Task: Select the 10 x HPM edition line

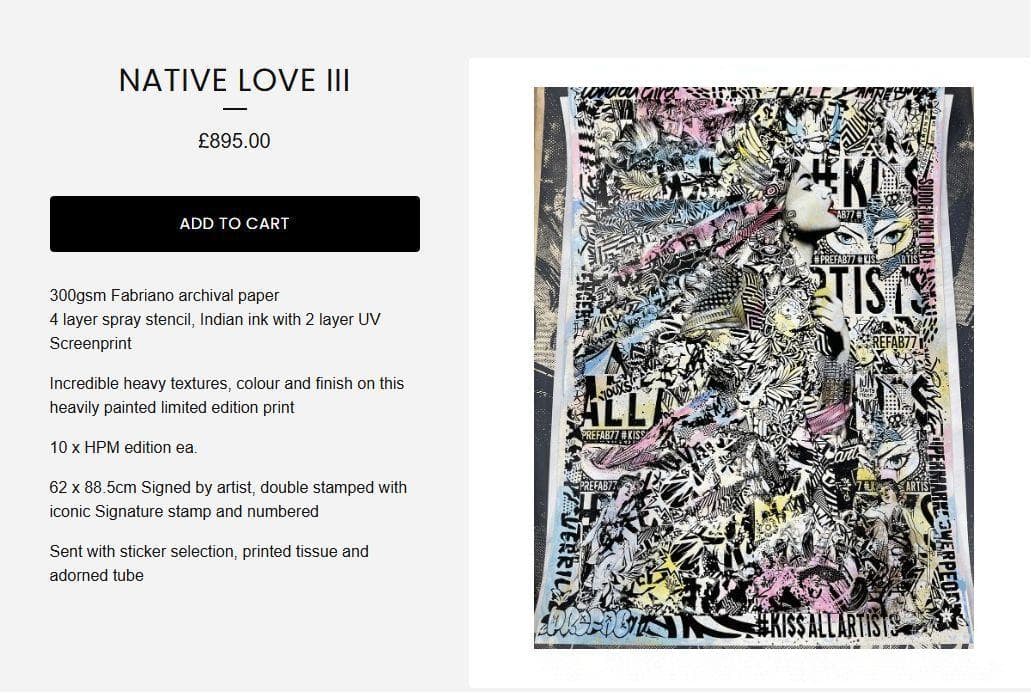Action: (124, 447)
